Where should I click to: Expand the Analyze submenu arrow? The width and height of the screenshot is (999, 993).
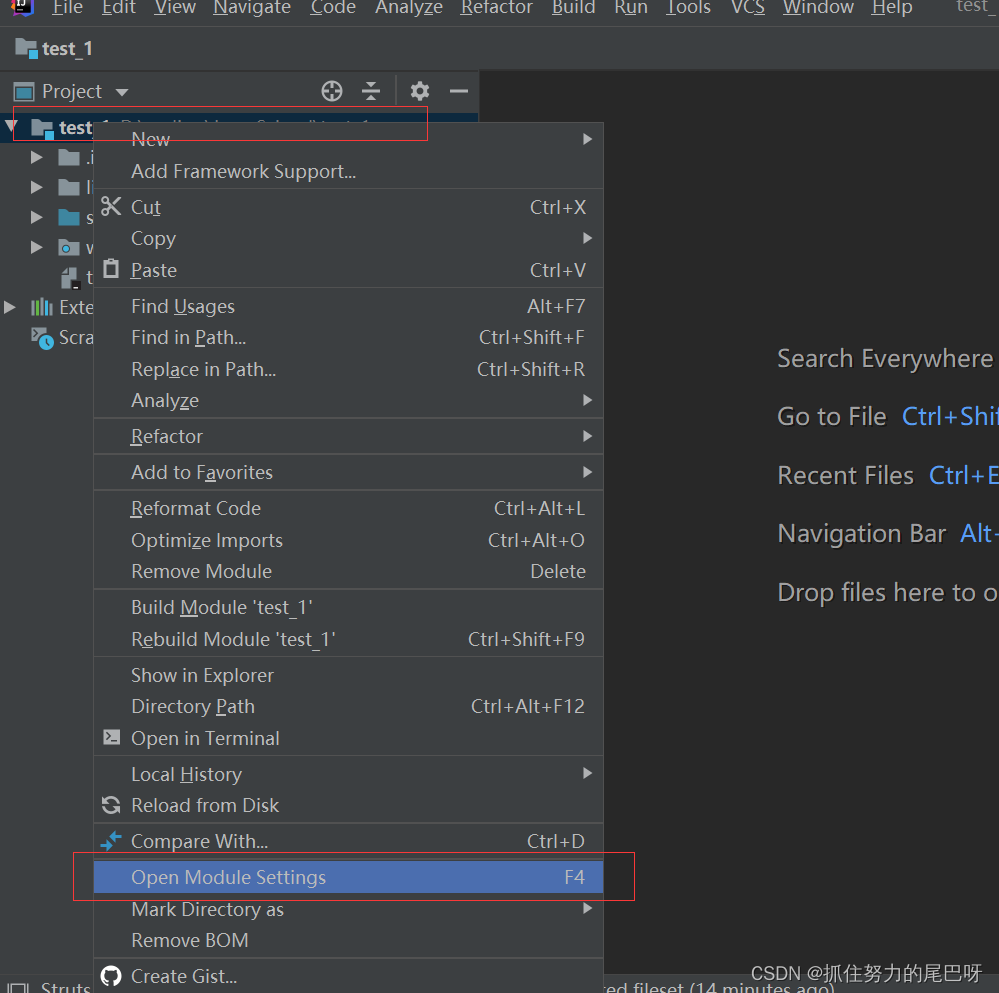click(x=587, y=400)
